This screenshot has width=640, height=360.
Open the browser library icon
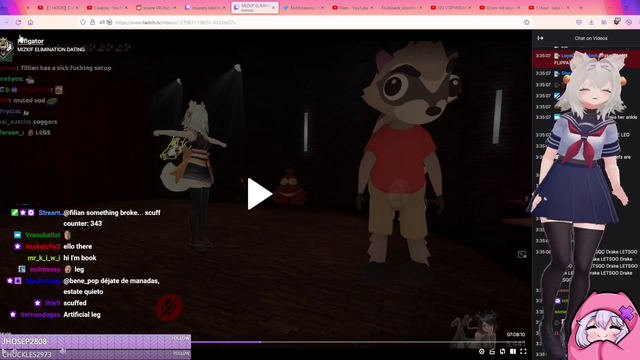(604, 22)
